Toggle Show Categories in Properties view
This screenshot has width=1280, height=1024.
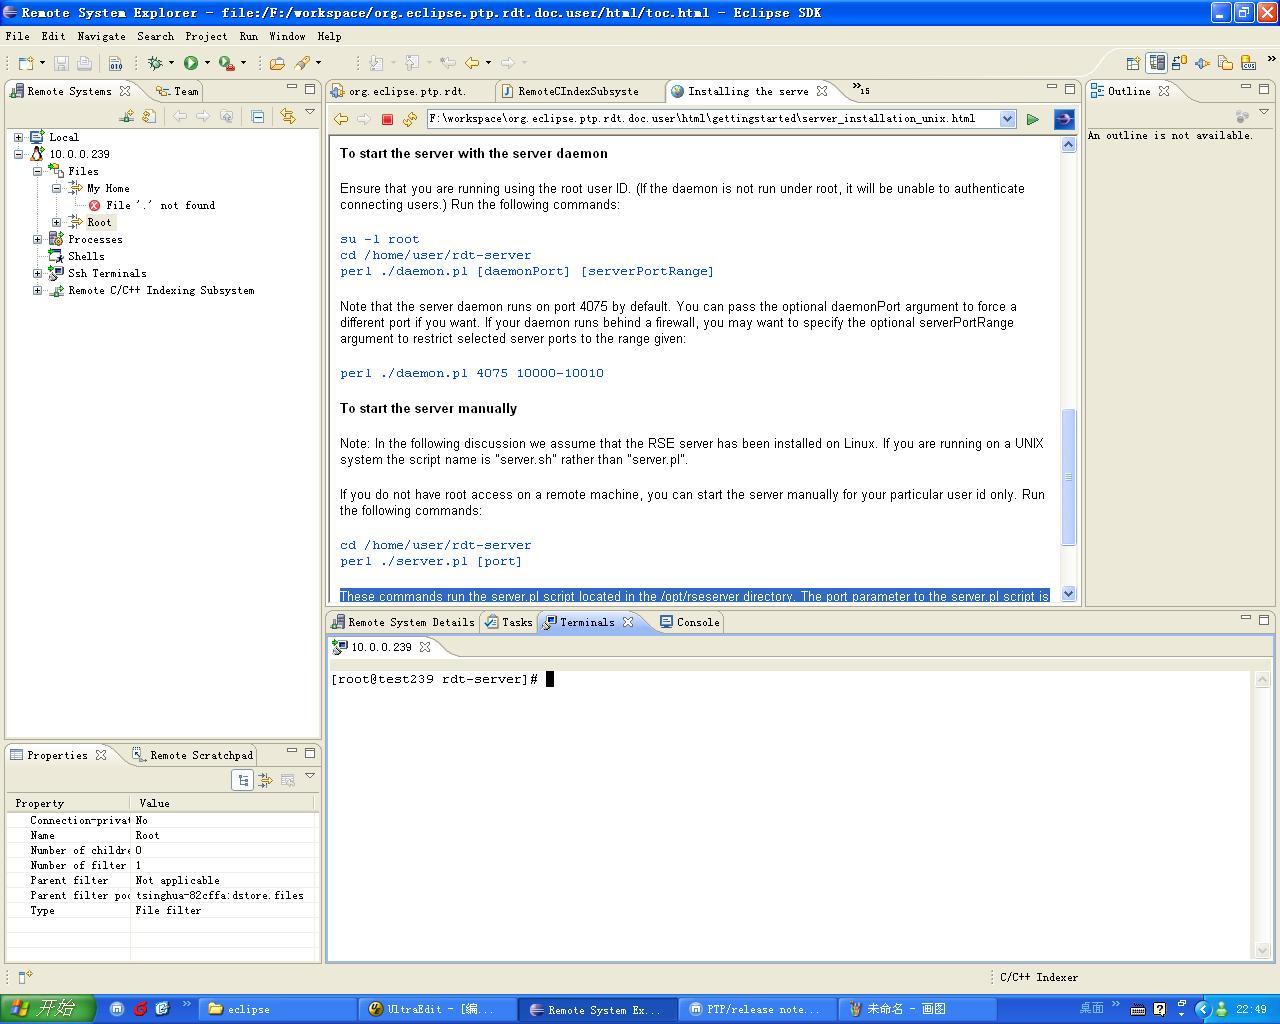(x=243, y=780)
